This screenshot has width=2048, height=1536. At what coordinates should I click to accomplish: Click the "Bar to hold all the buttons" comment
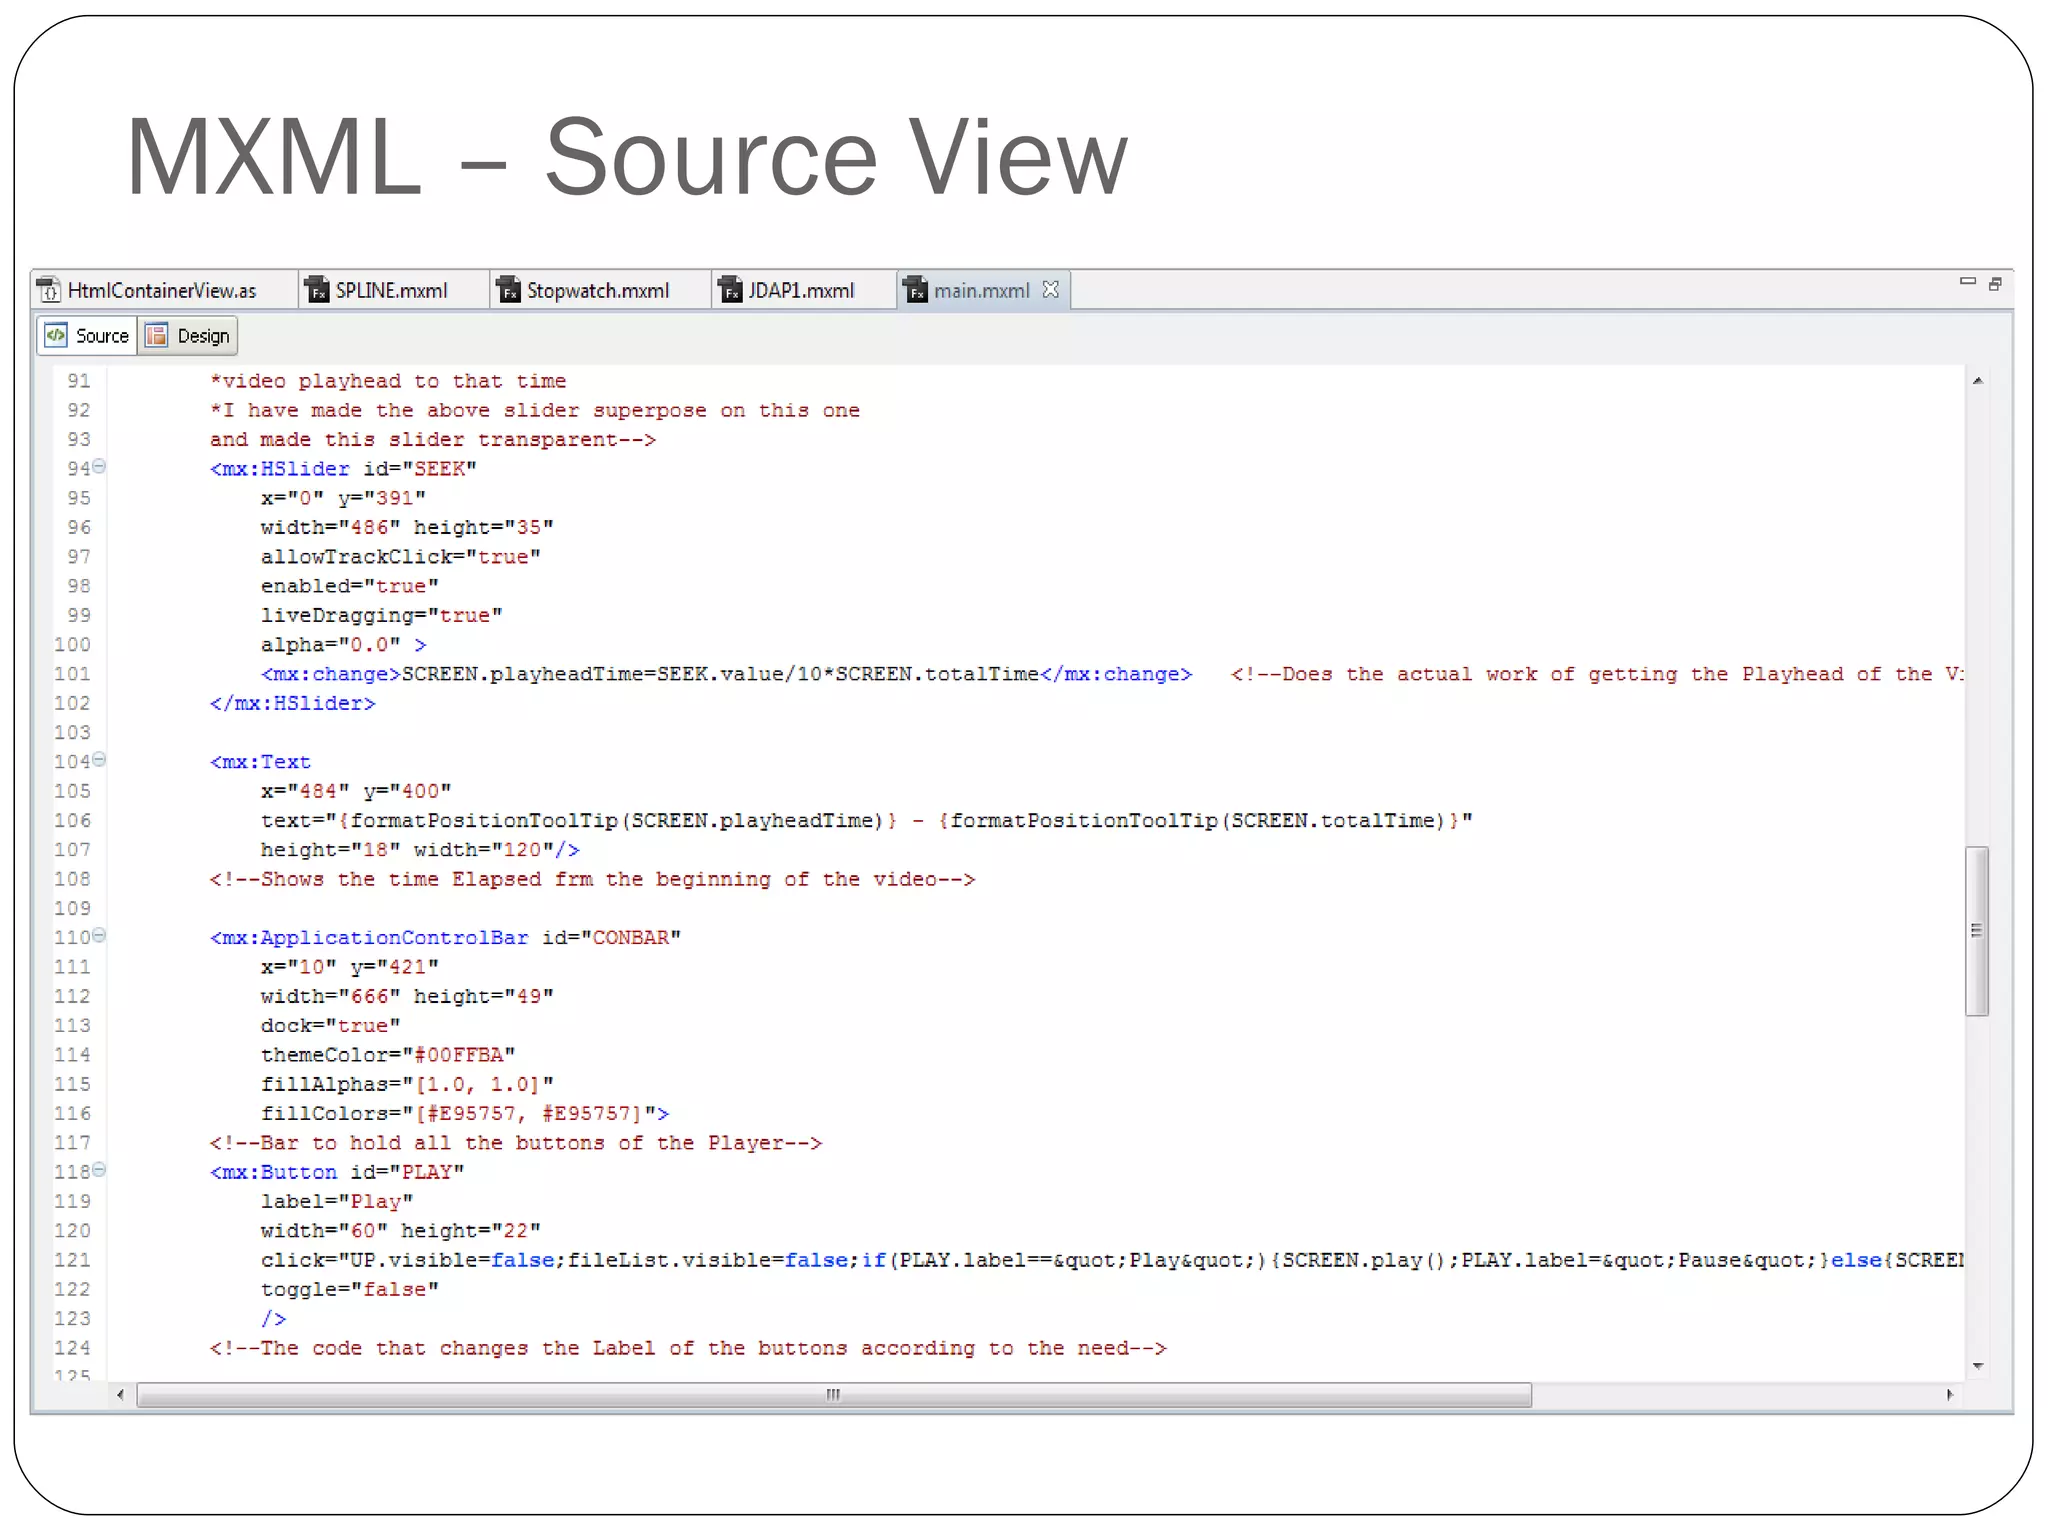coord(515,1143)
